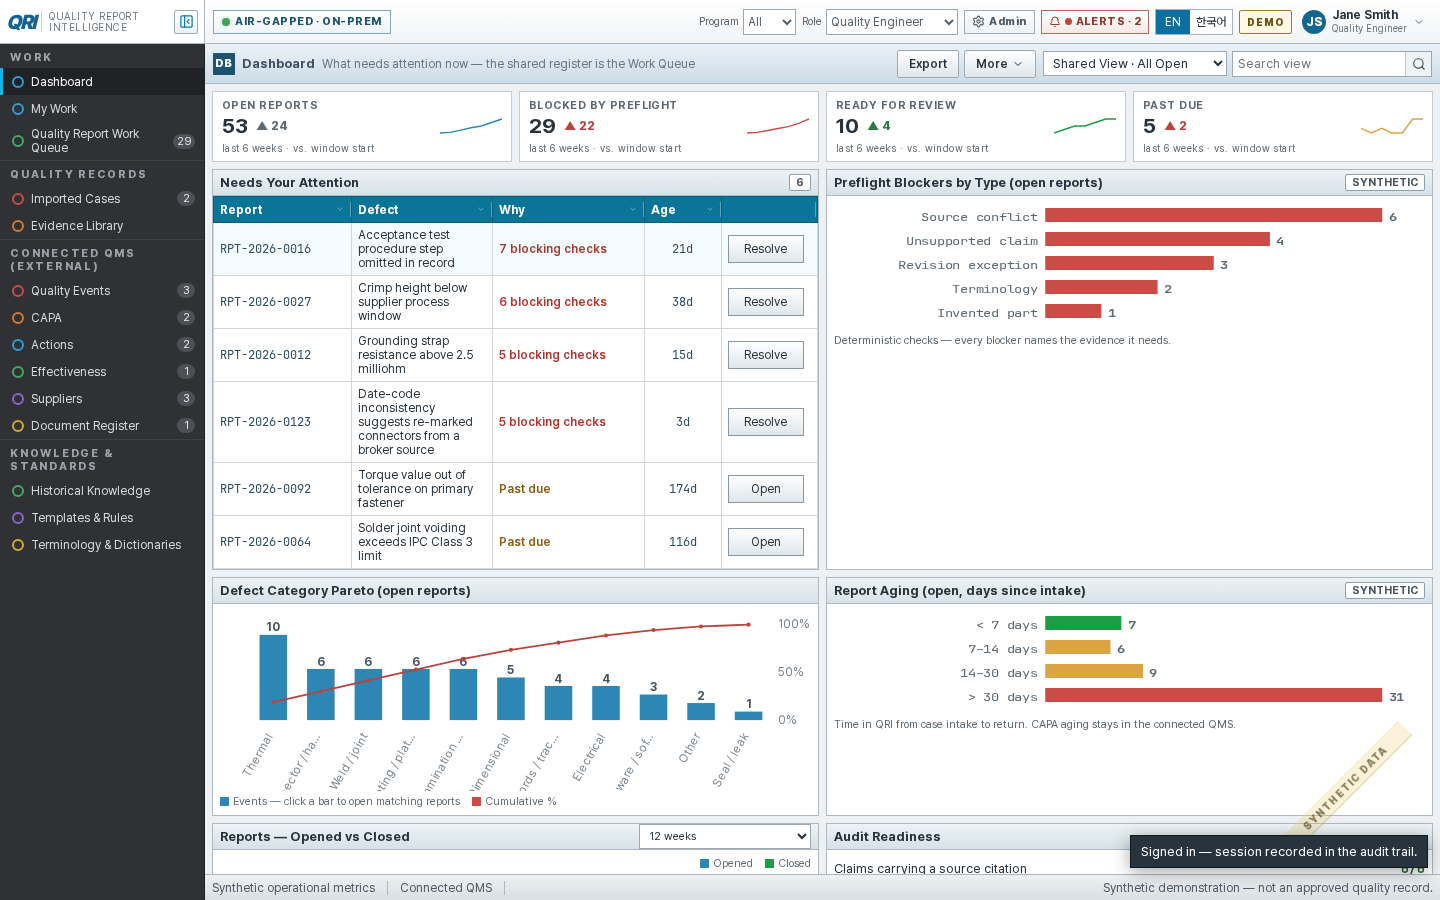1440x900 pixels.
Task: Click the circle icon beside Document Register
Action: click(18, 426)
